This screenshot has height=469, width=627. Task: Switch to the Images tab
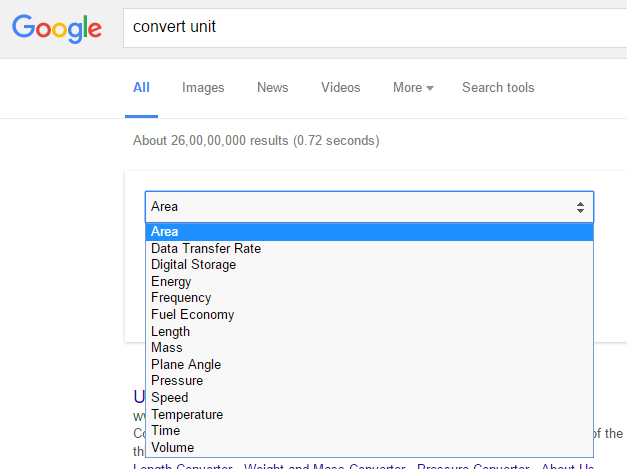coord(203,88)
